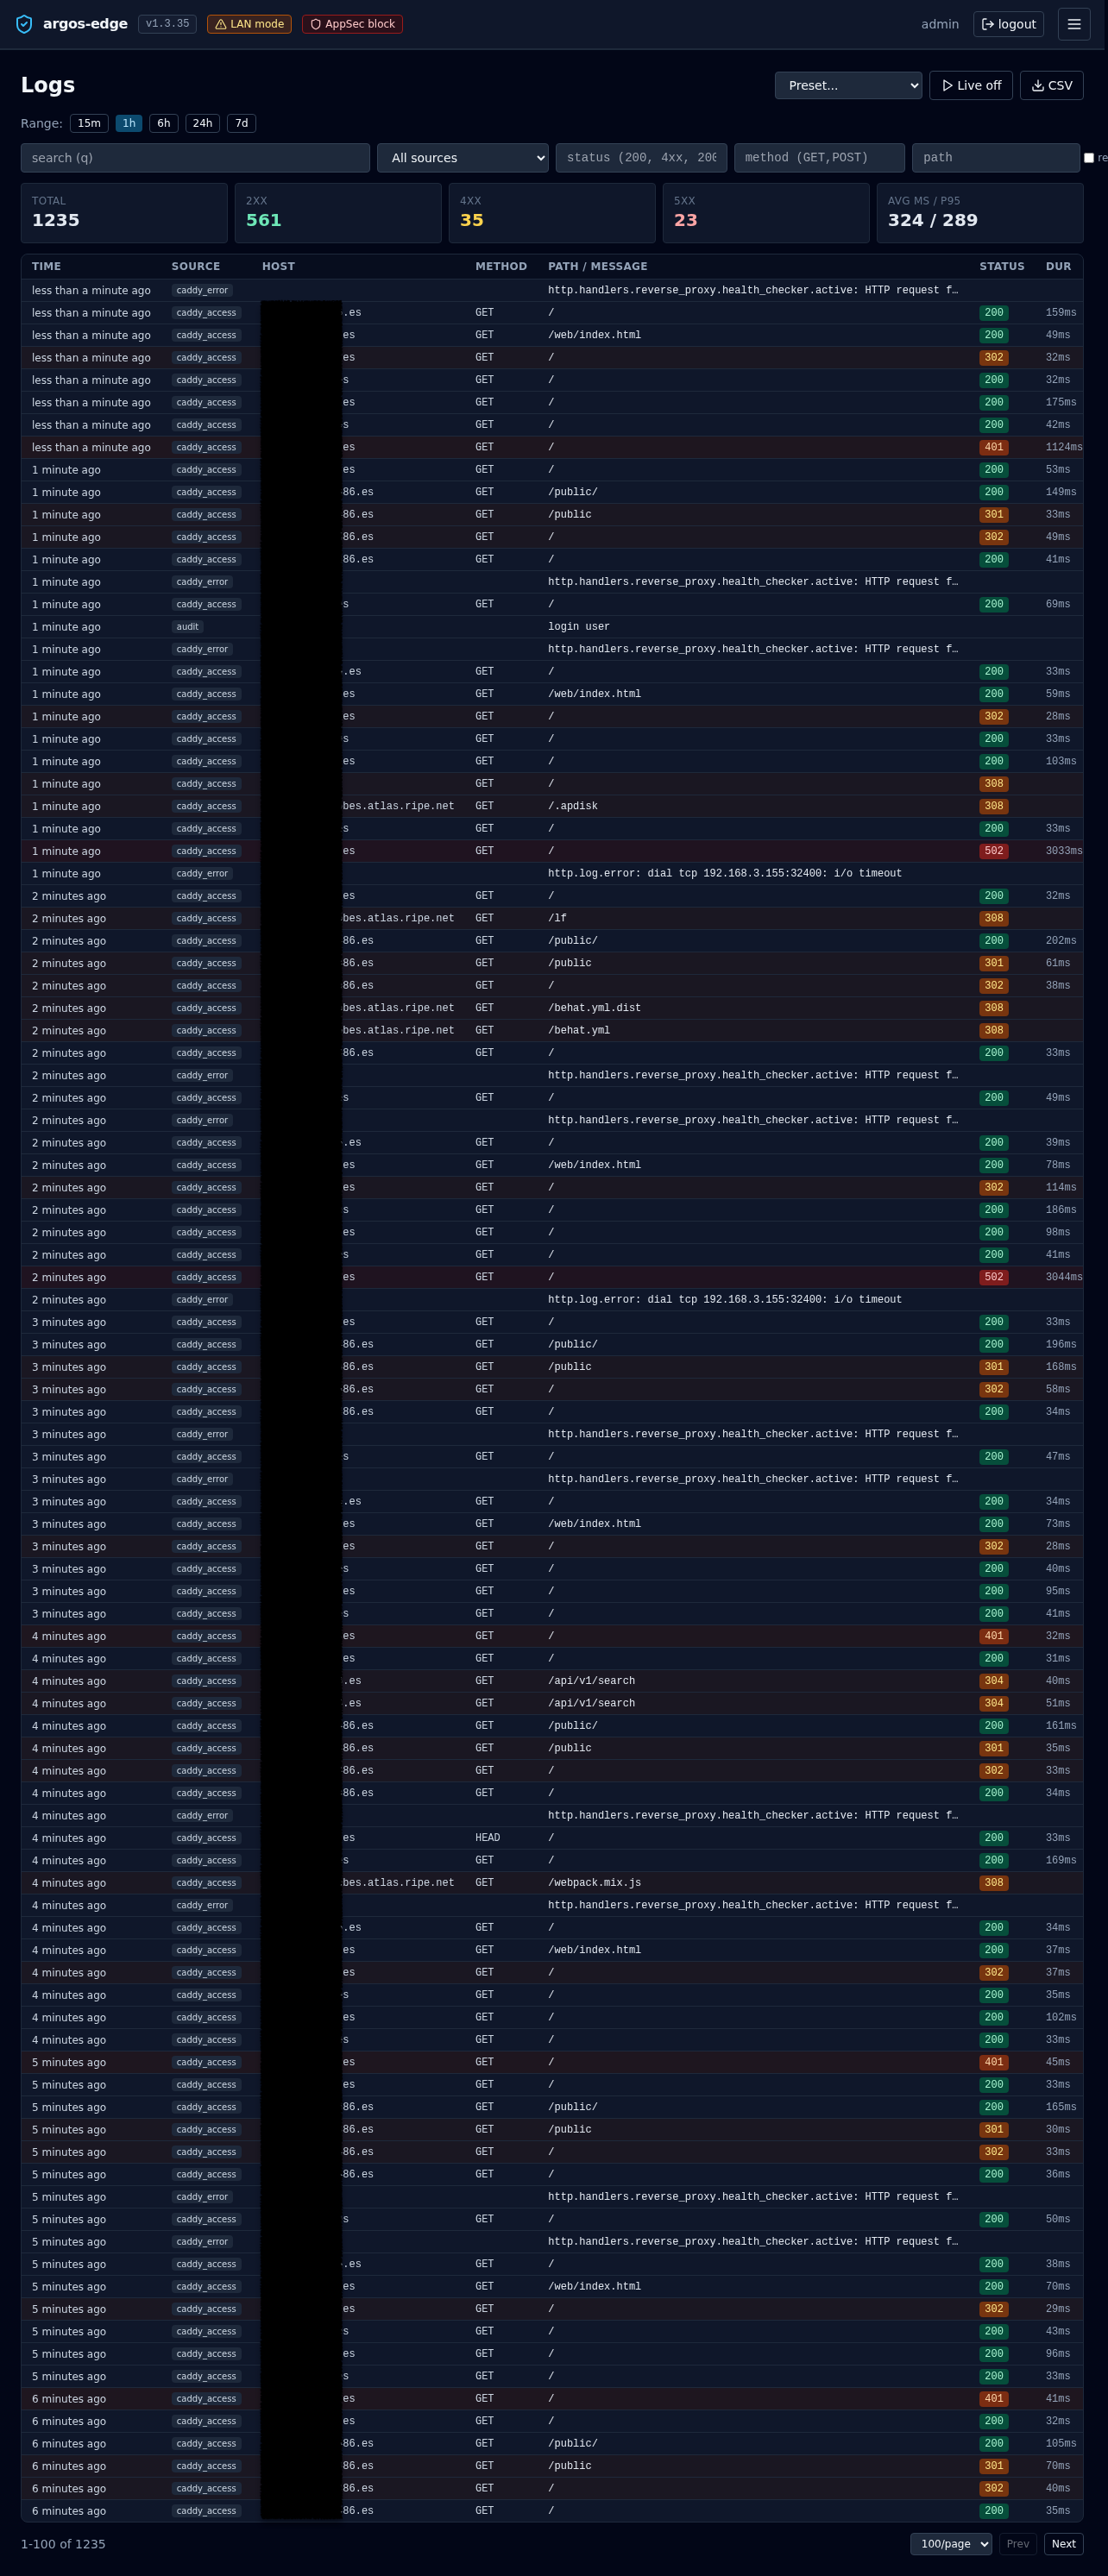
Task: Focus the status filter field
Action: pyautogui.click(x=641, y=158)
